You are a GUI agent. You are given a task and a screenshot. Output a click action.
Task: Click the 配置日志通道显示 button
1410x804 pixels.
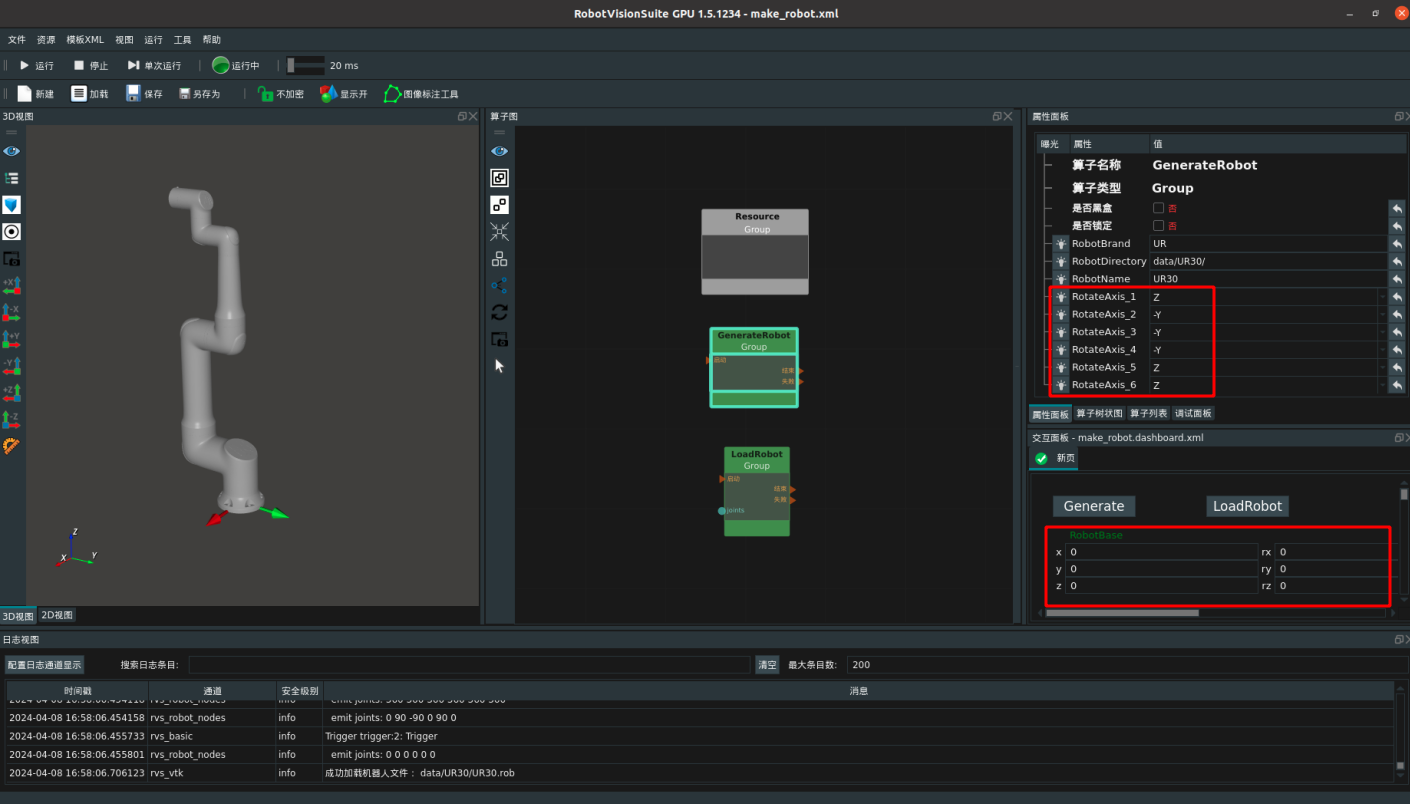tap(44, 665)
